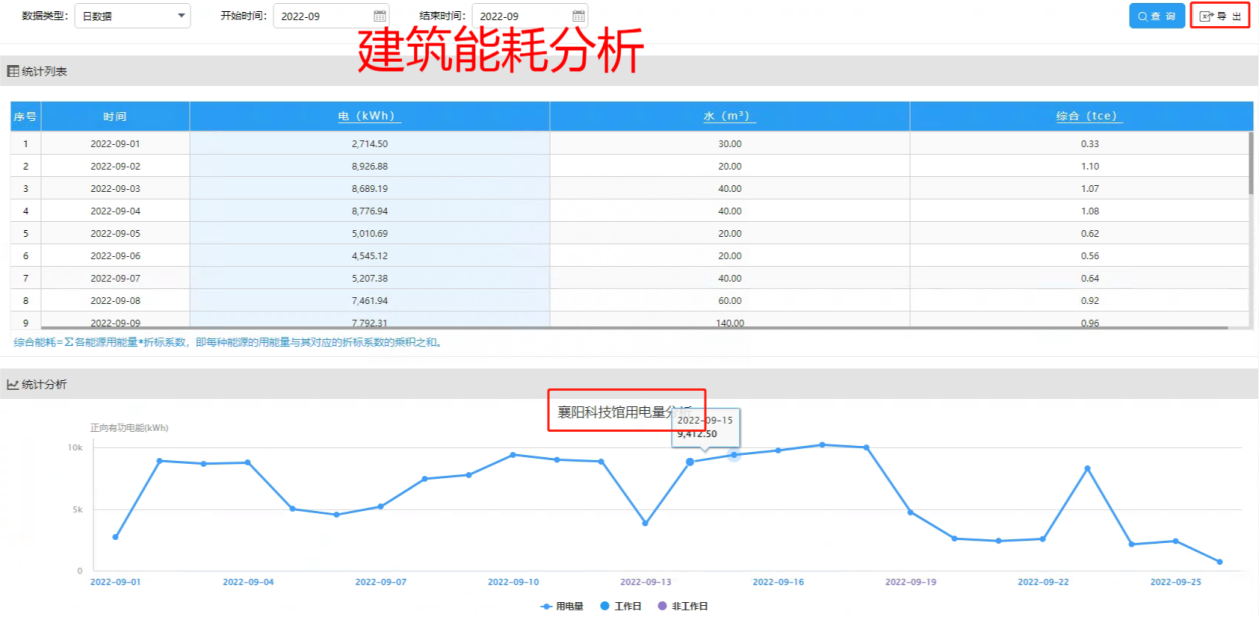This screenshot has height=617, width=1259.
Task: Click the 统计分析 chart icon
Action: pos(13,385)
